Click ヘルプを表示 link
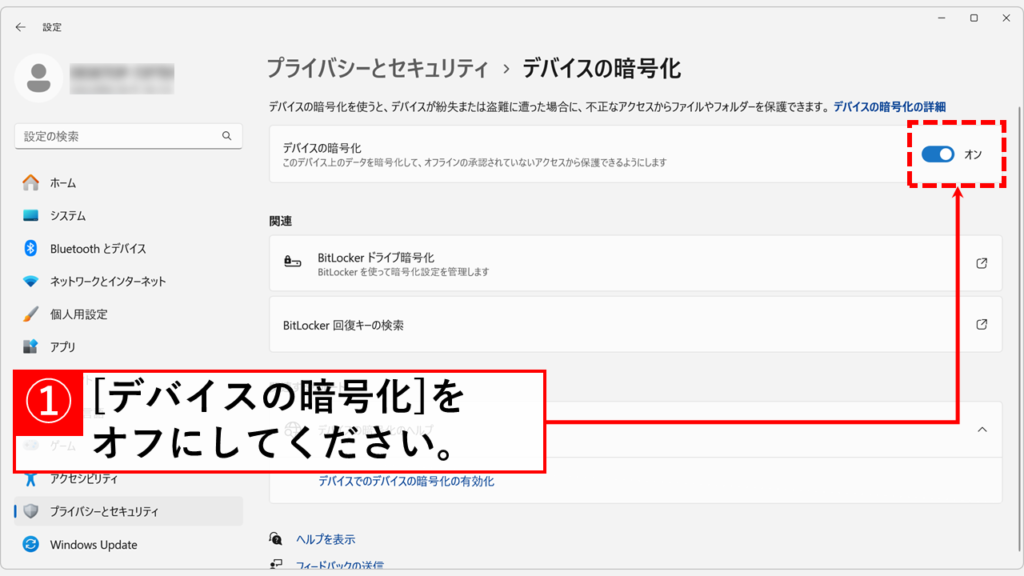 click(x=325, y=539)
